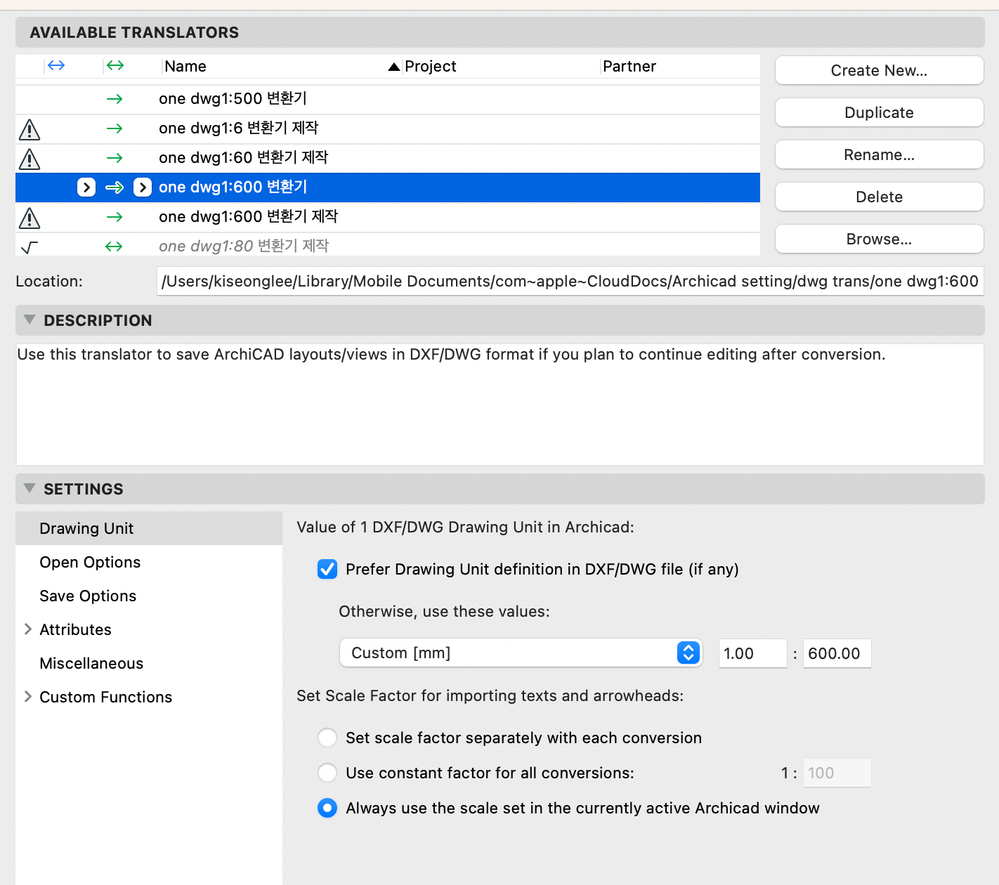The image size is (999, 885).
Task: Uncheck "Prefer Drawing Unit definition in DXF/DWG file"
Action: click(x=327, y=569)
